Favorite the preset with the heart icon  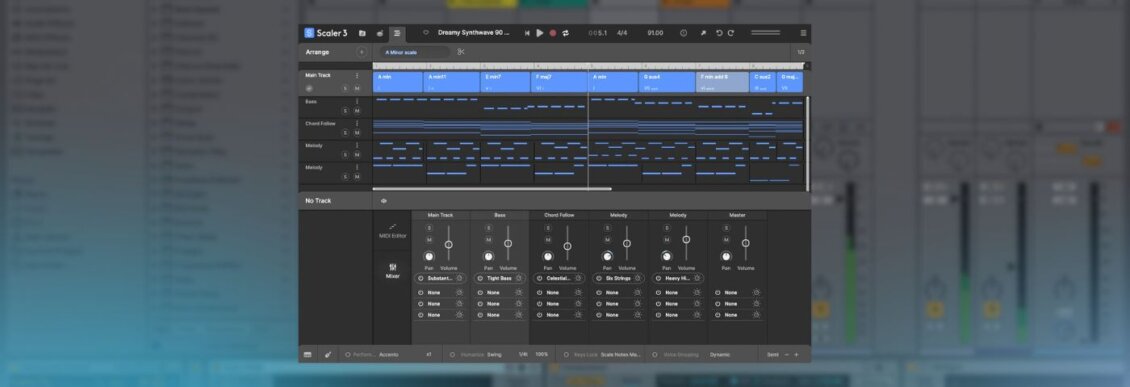pyautogui.click(x=426, y=33)
